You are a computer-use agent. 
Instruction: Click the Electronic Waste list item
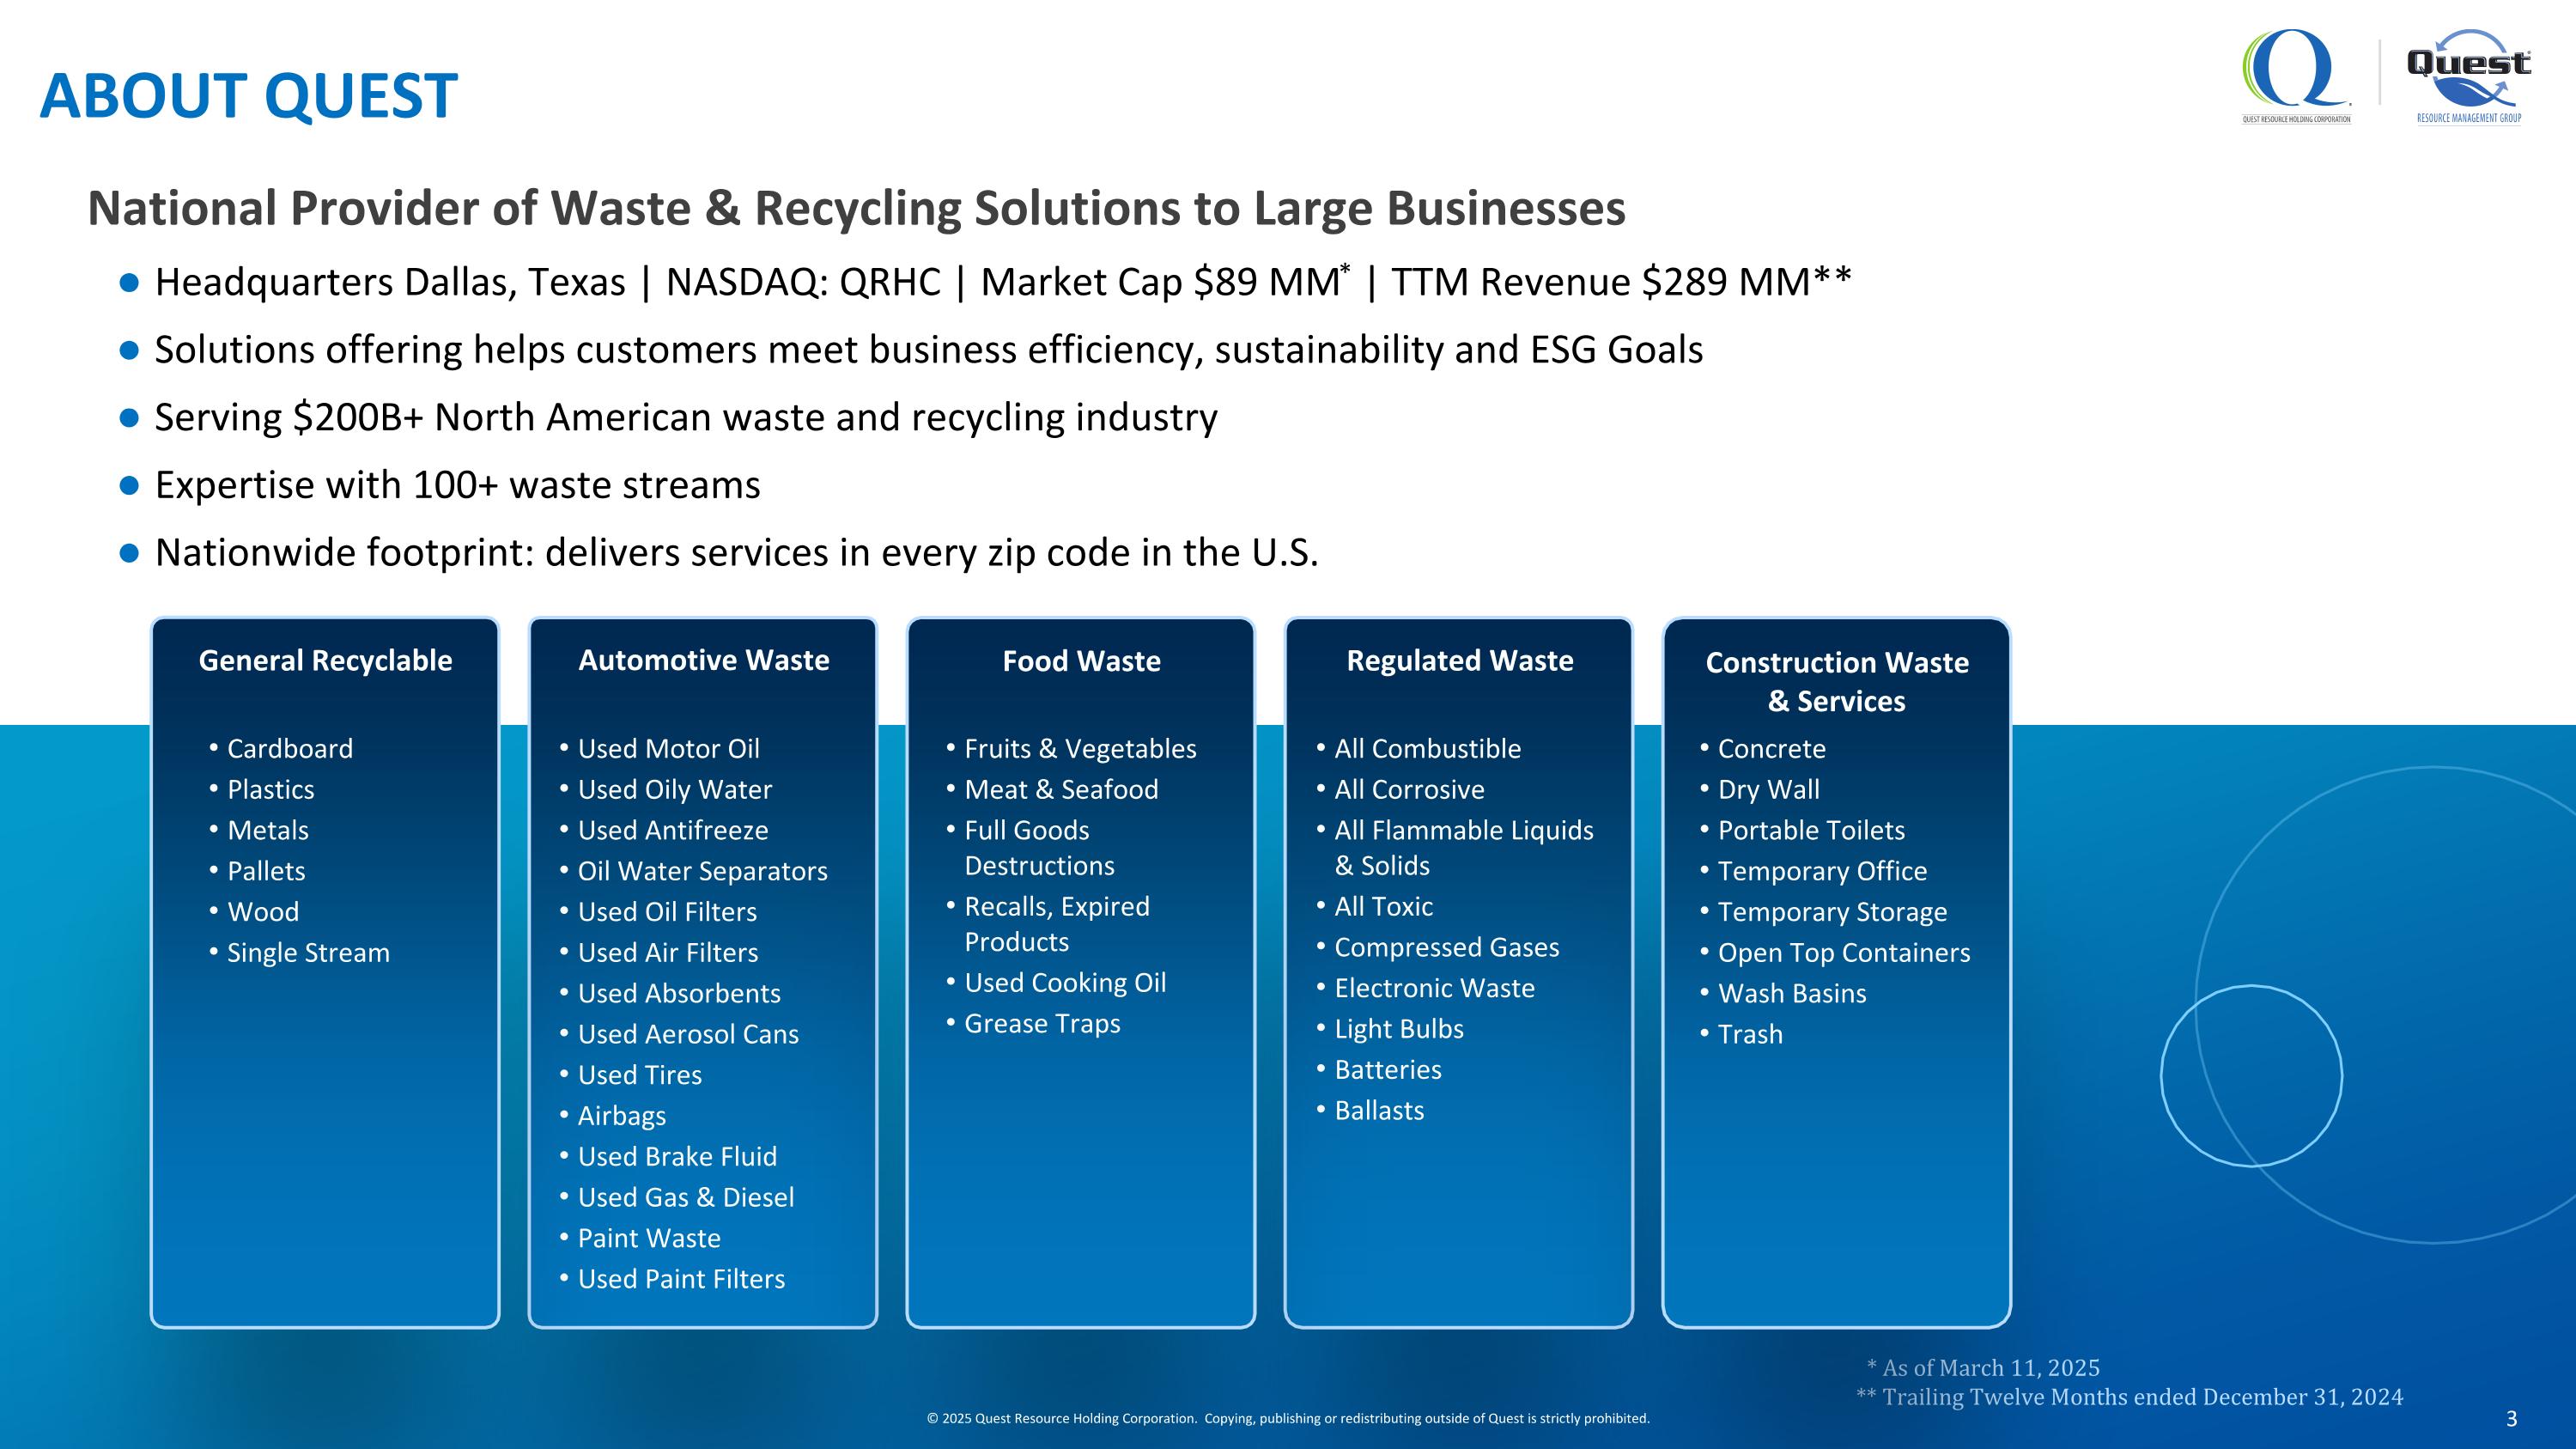point(1434,989)
